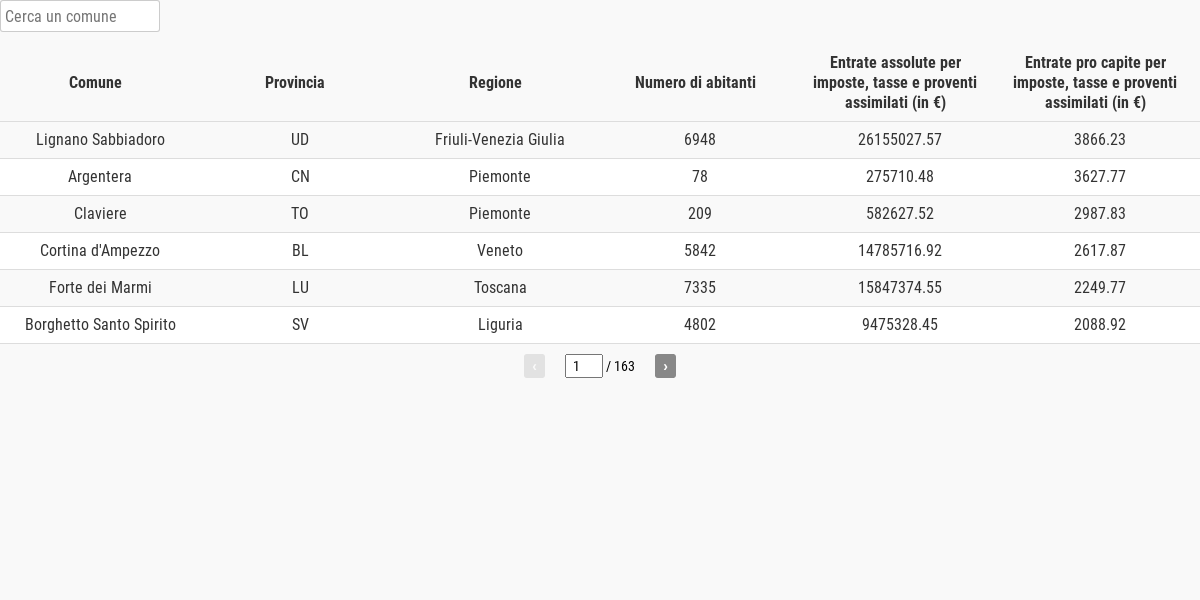Click the Liguria region cell
The width and height of the screenshot is (1200, 600).
(x=500, y=325)
